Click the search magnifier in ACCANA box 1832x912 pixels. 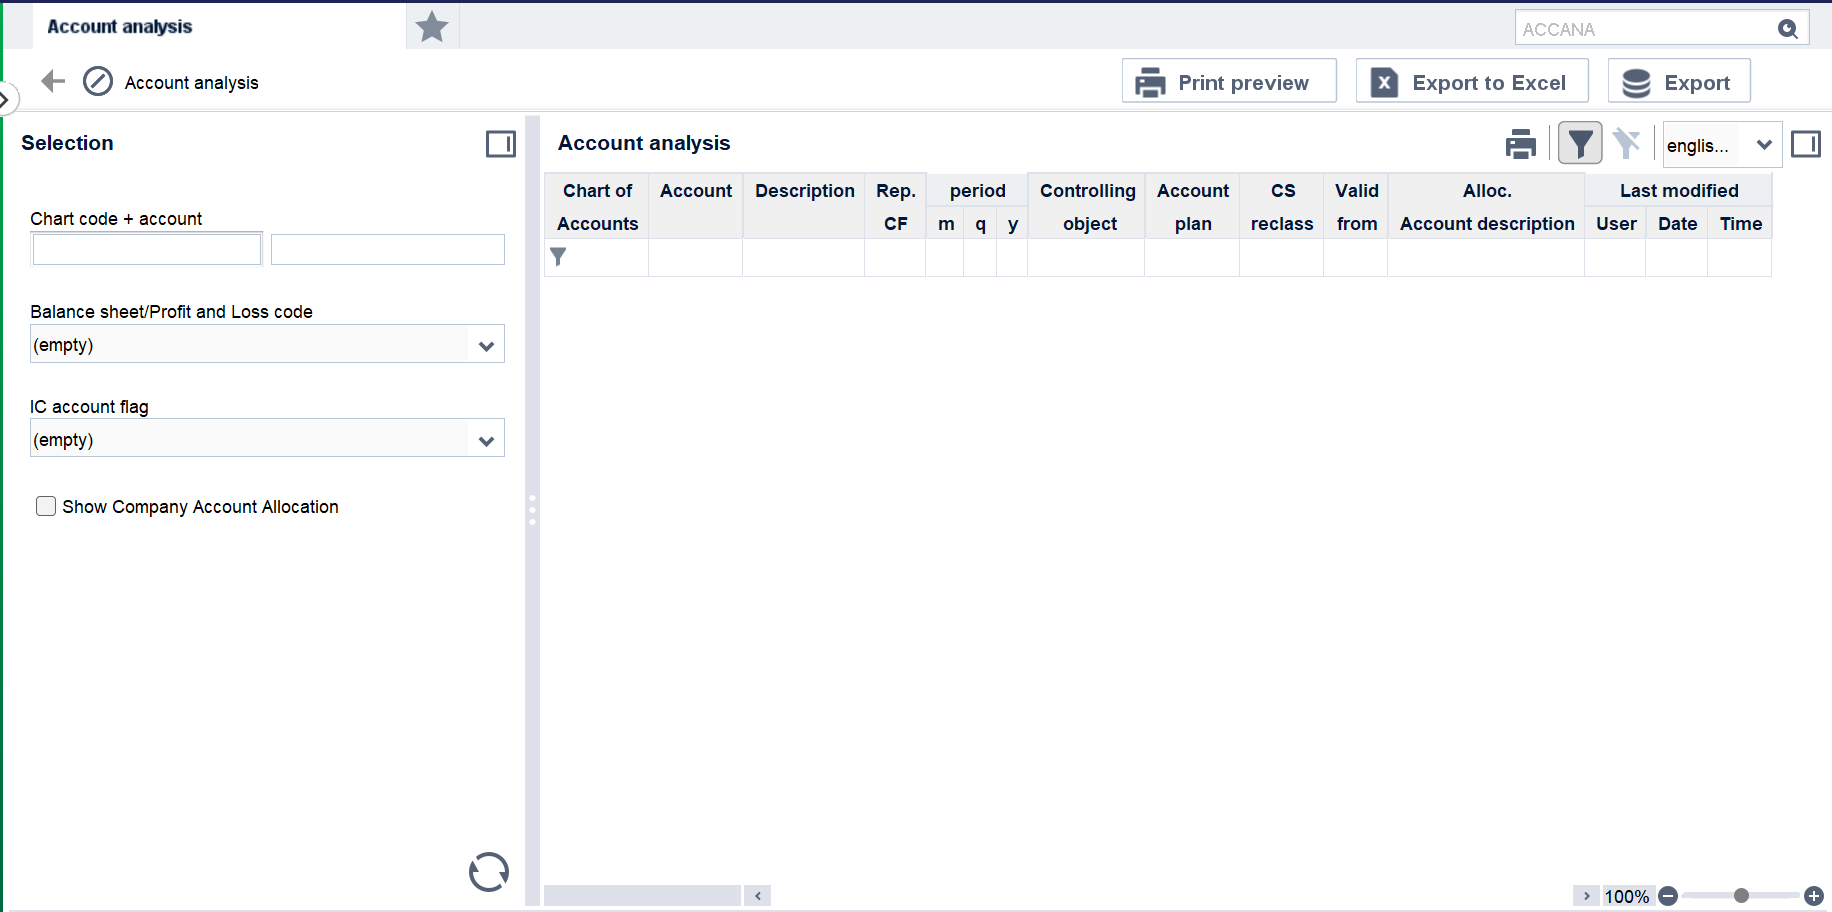1788,29
